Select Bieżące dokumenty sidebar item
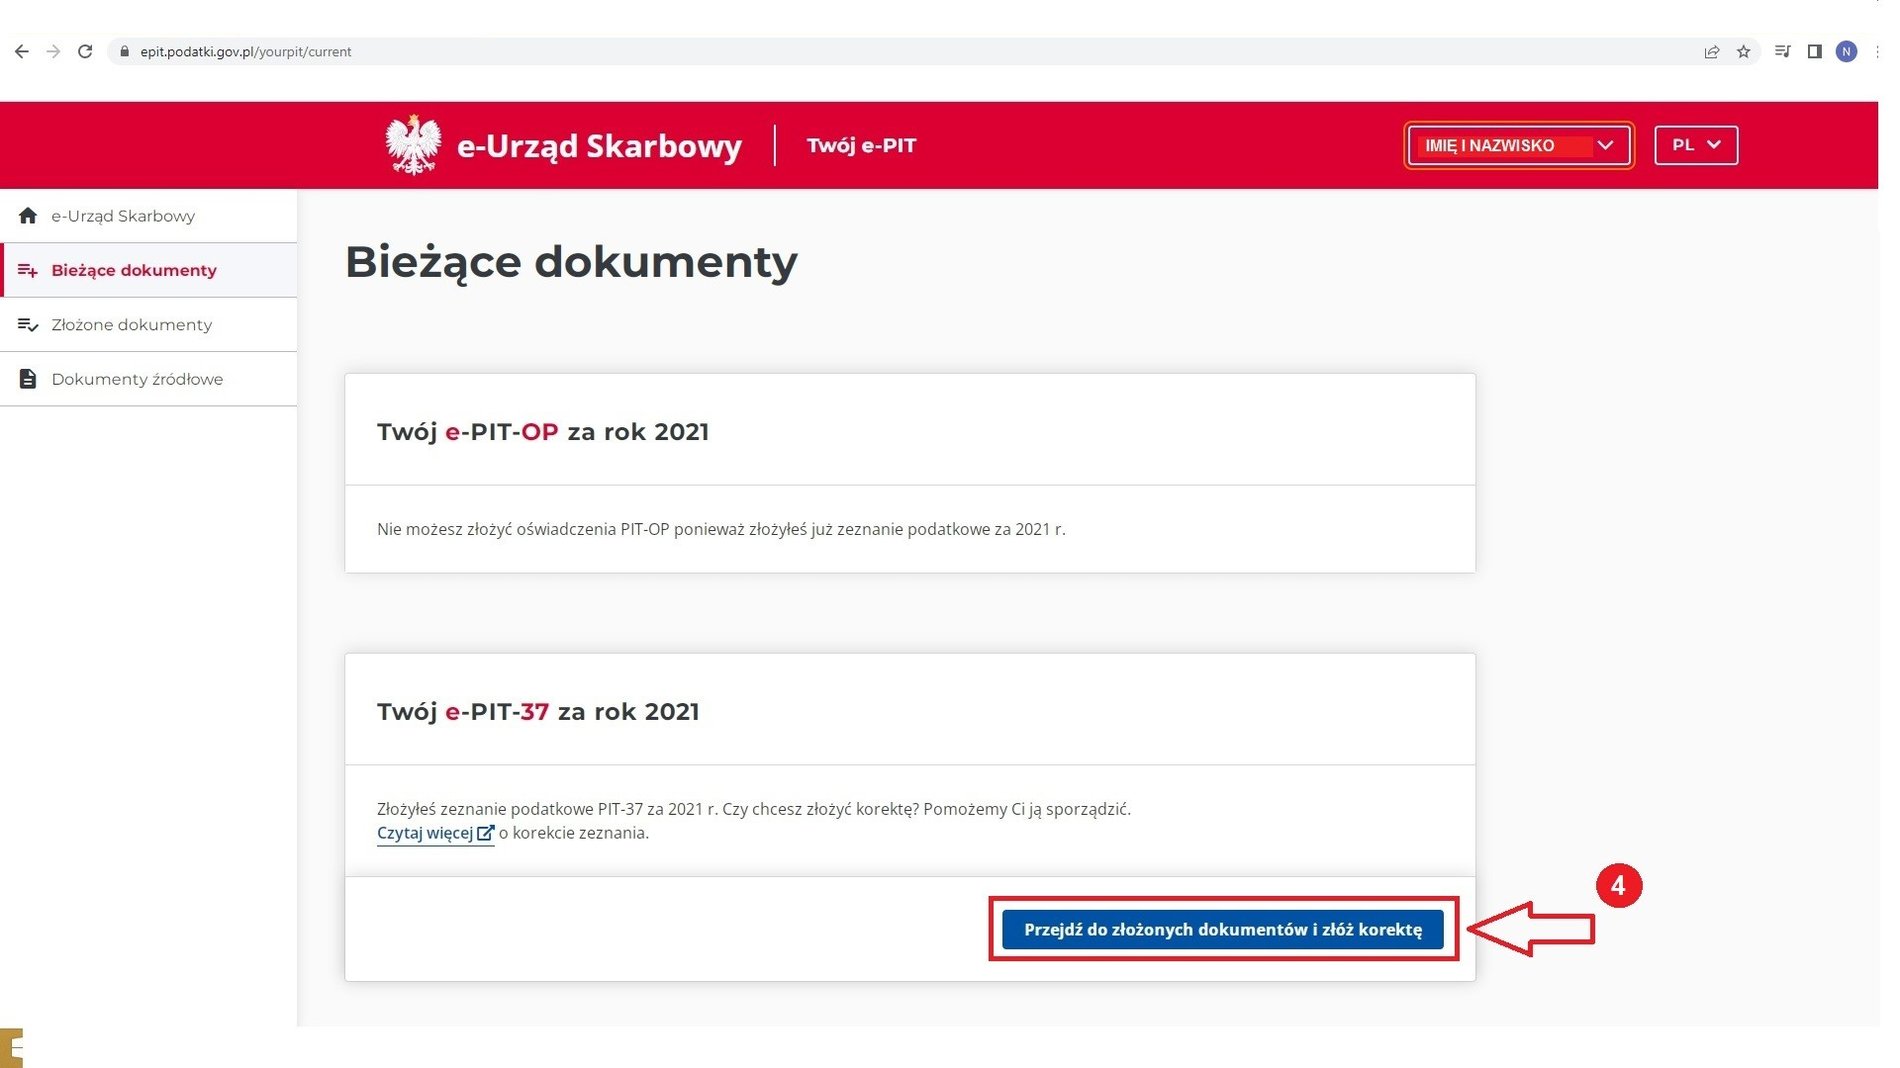Screen dimensions: 1900x1068 click(149, 270)
